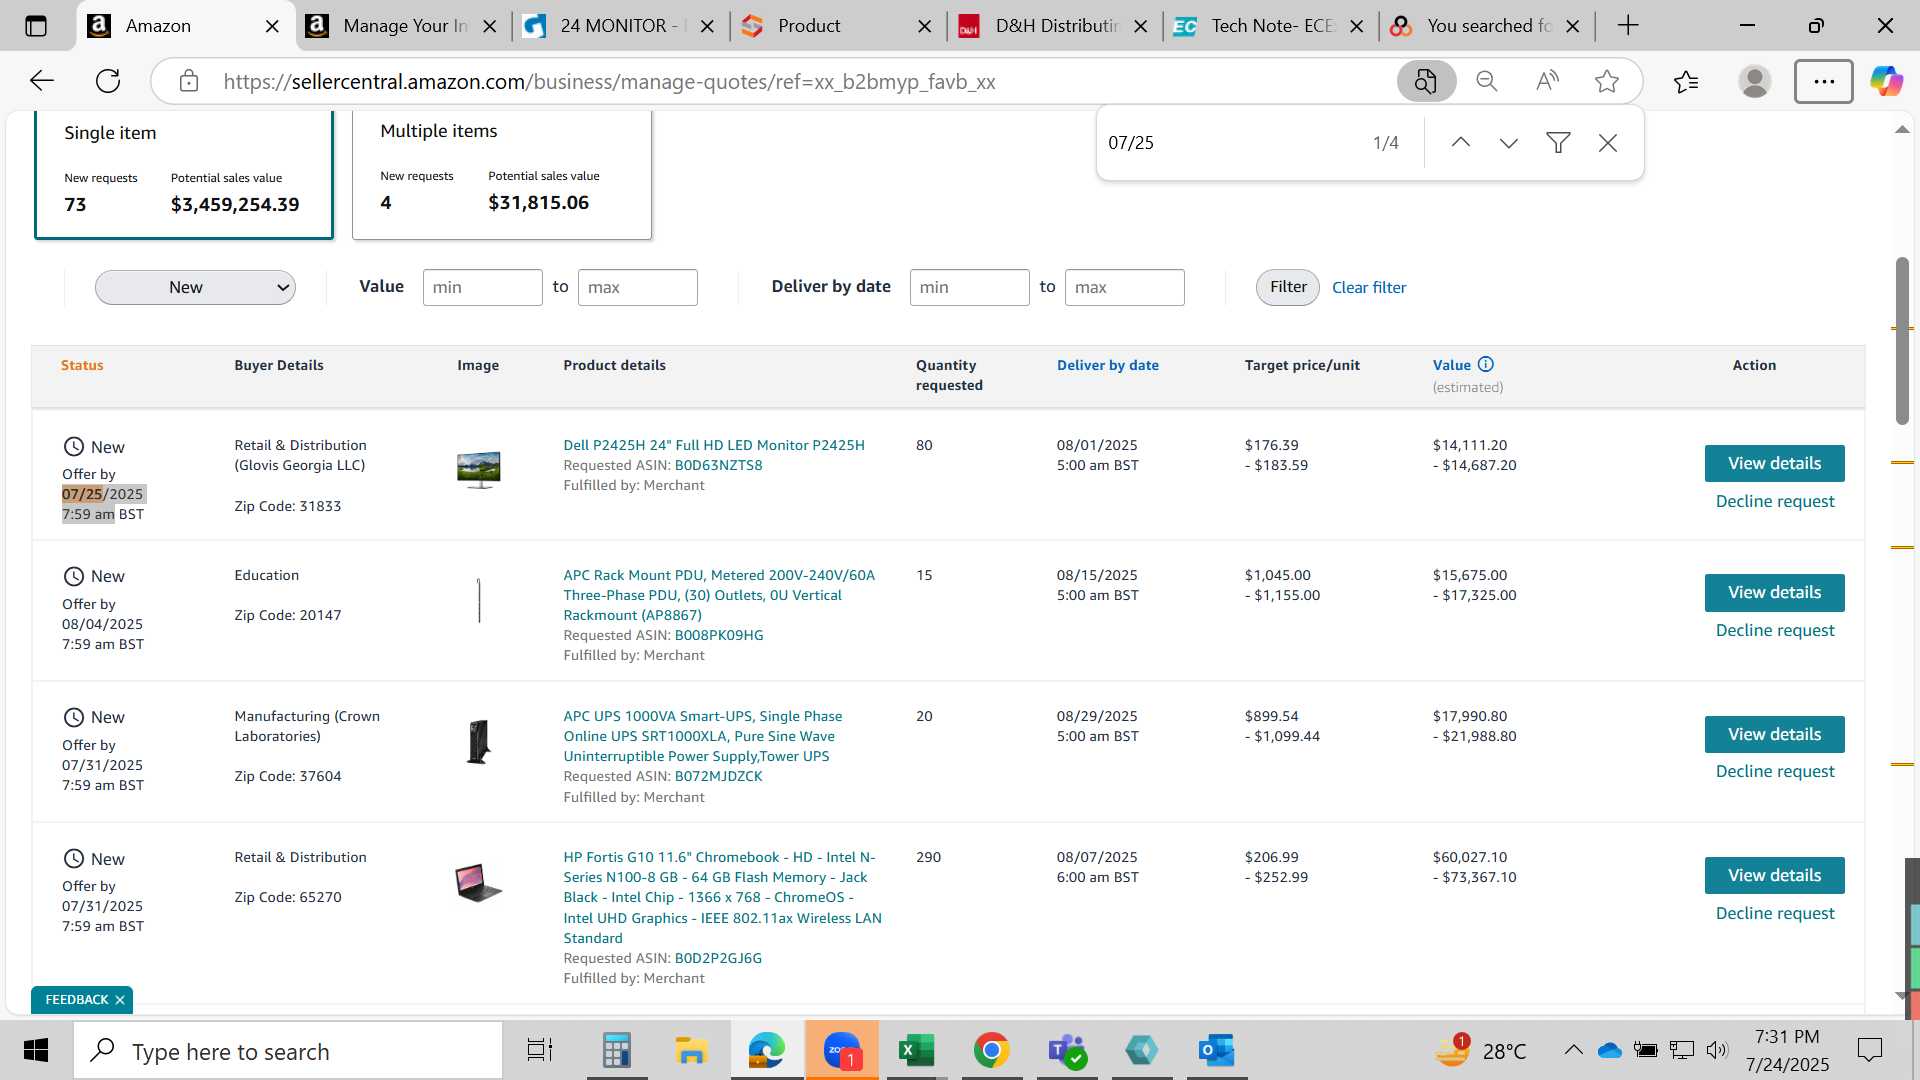Open Zoom app on taskbar
Screen dimensions: 1920x1080
[x=842, y=1050]
